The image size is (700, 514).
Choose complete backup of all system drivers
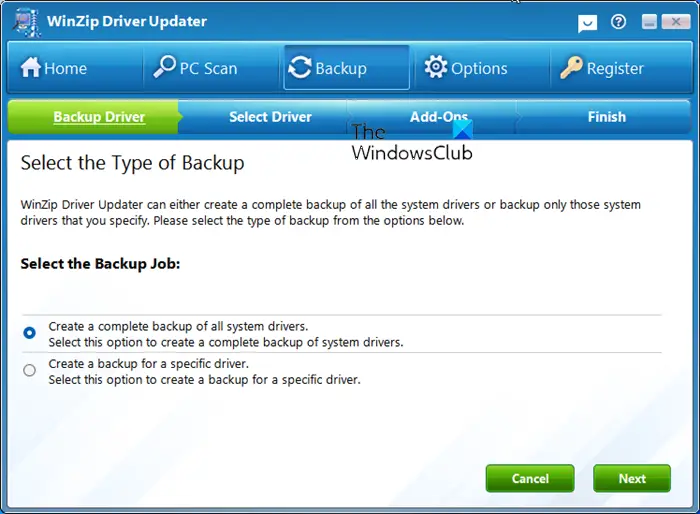(x=29, y=333)
